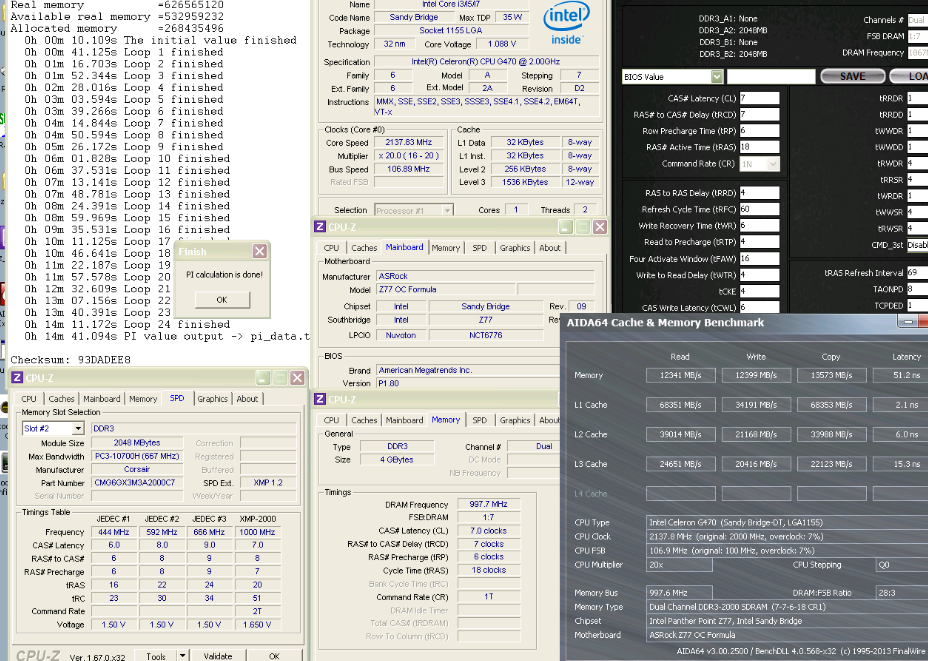
Task: Click the Loop 24 finished line in Super PI
Action: 127,324
